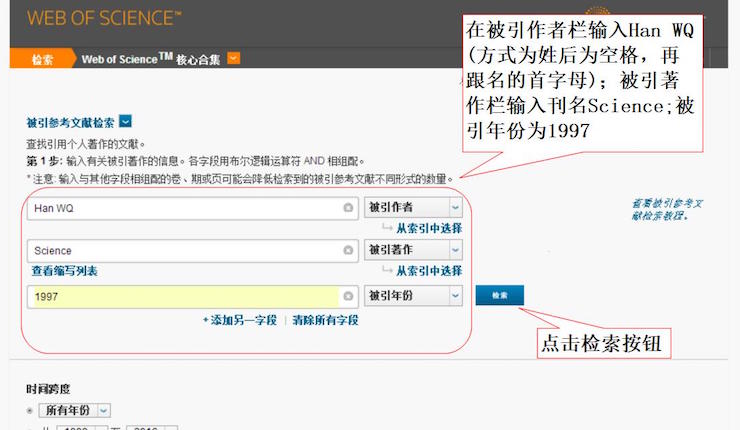Open the Web of Science core collection dropdown

[234, 58]
